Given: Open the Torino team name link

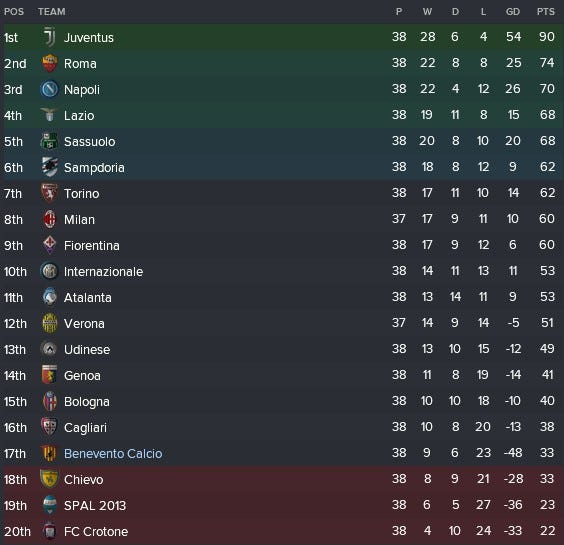Looking at the screenshot, I should point(82,194).
